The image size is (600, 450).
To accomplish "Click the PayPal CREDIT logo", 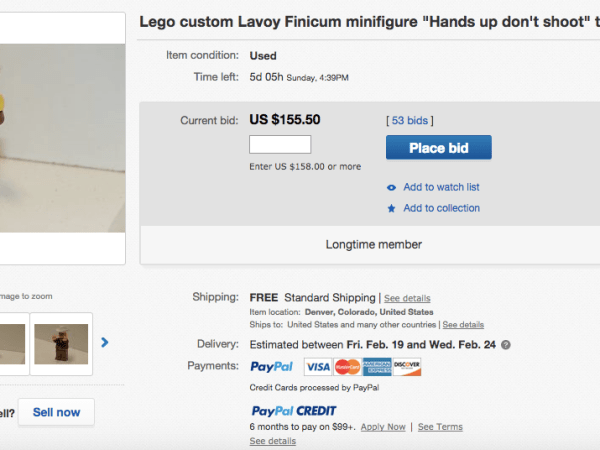I will [293, 410].
